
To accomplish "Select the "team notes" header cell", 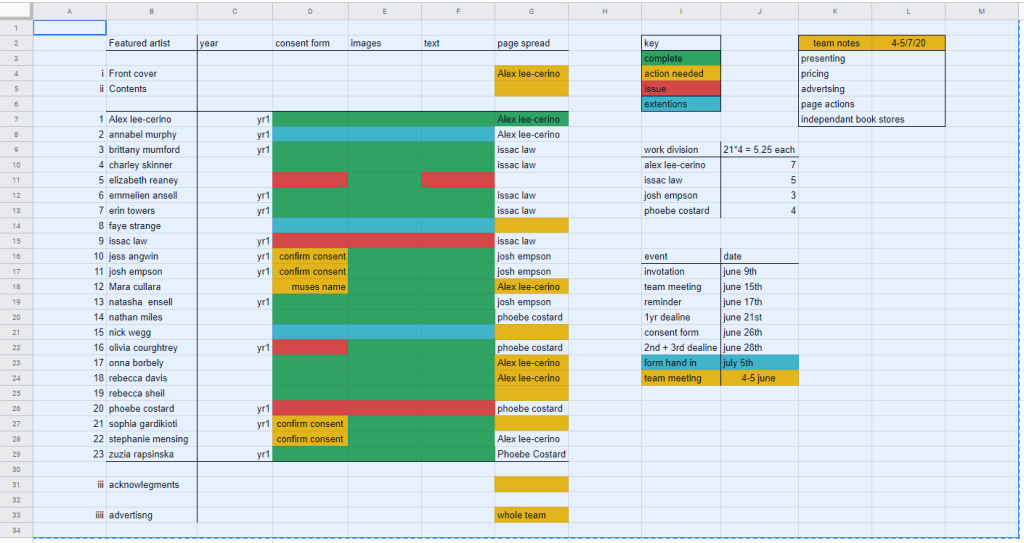I will [x=834, y=44].
